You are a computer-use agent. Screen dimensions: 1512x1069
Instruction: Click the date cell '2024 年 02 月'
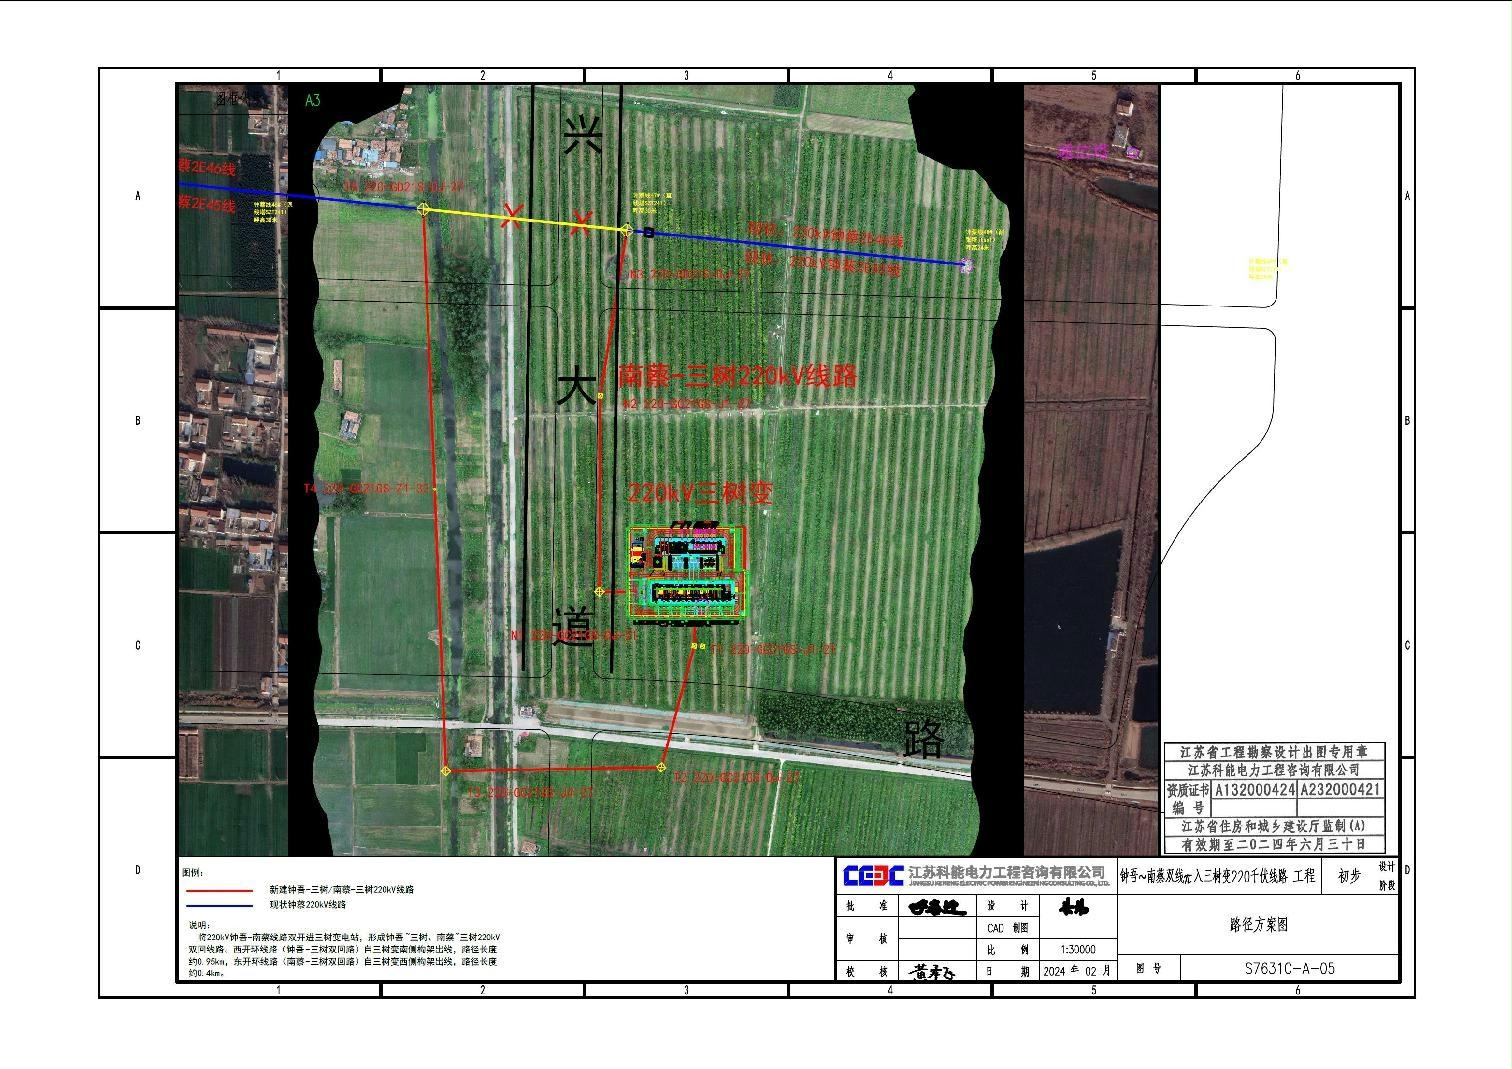click(1076, 970)
